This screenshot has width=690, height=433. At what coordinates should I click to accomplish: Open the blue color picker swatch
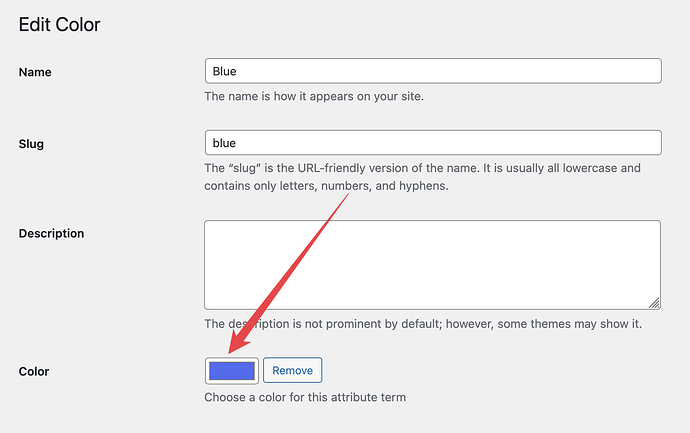[x=232, y=371]
